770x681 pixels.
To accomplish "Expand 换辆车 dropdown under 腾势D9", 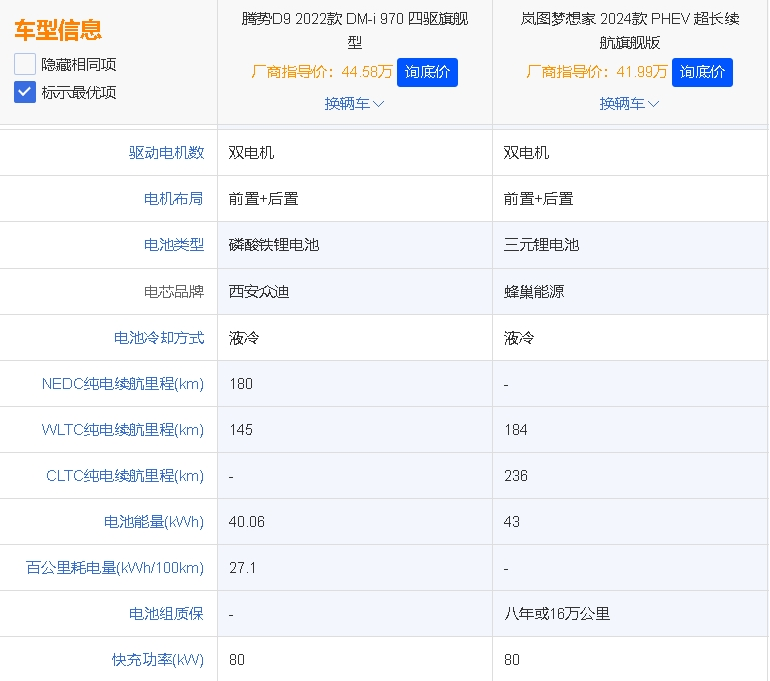I will (354, 104).
